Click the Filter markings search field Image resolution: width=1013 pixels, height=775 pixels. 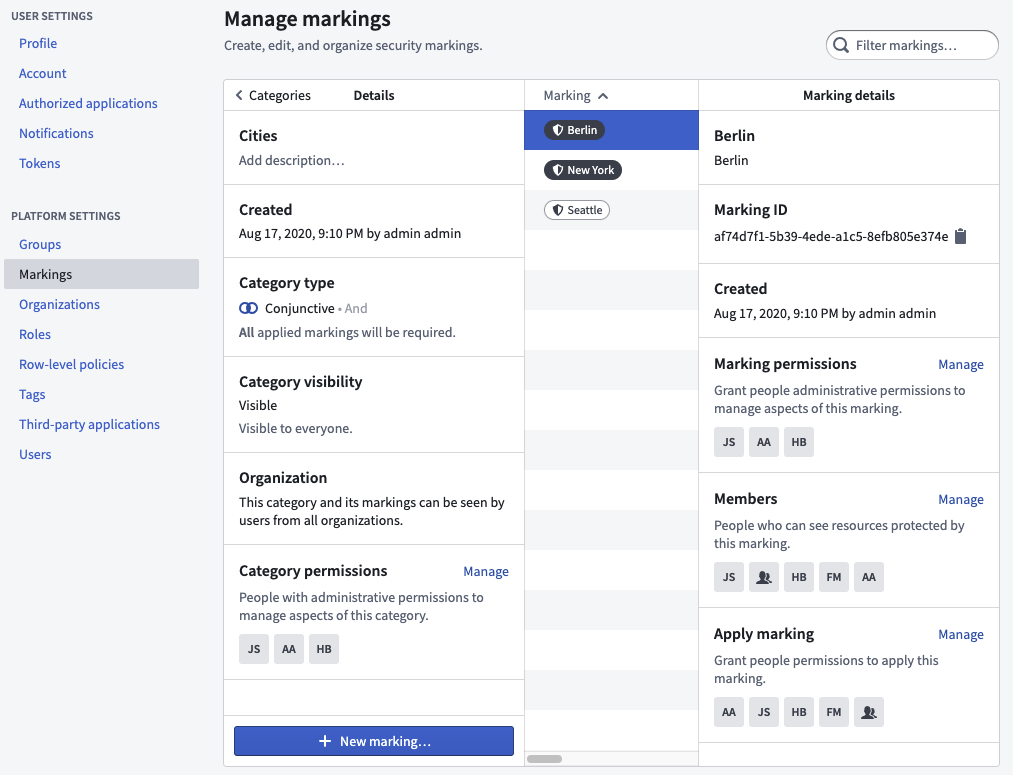click(912, 45)
